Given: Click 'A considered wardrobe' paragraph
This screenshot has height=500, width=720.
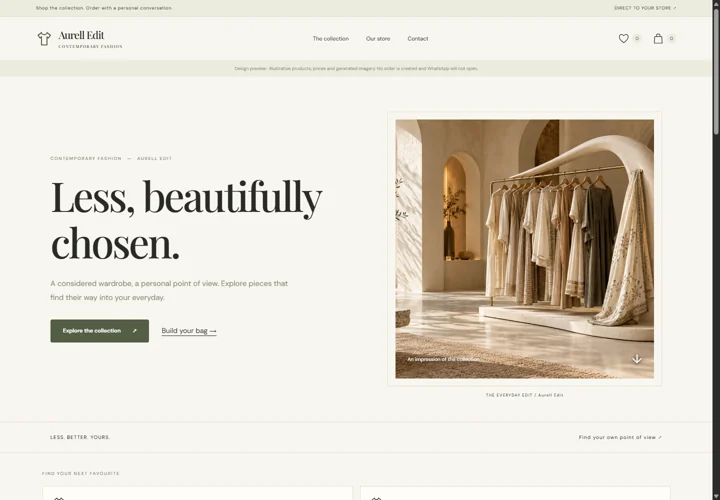Looking at the screenshot, I should pyautogui.click(x=169, y=290).
